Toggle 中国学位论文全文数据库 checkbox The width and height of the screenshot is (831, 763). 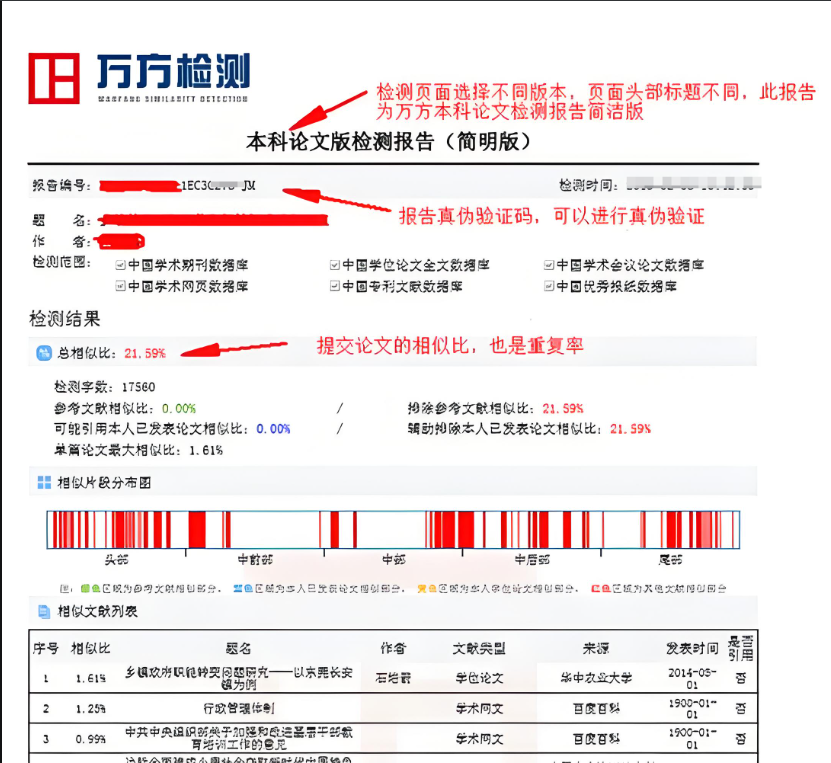click(x=334, y=264)
